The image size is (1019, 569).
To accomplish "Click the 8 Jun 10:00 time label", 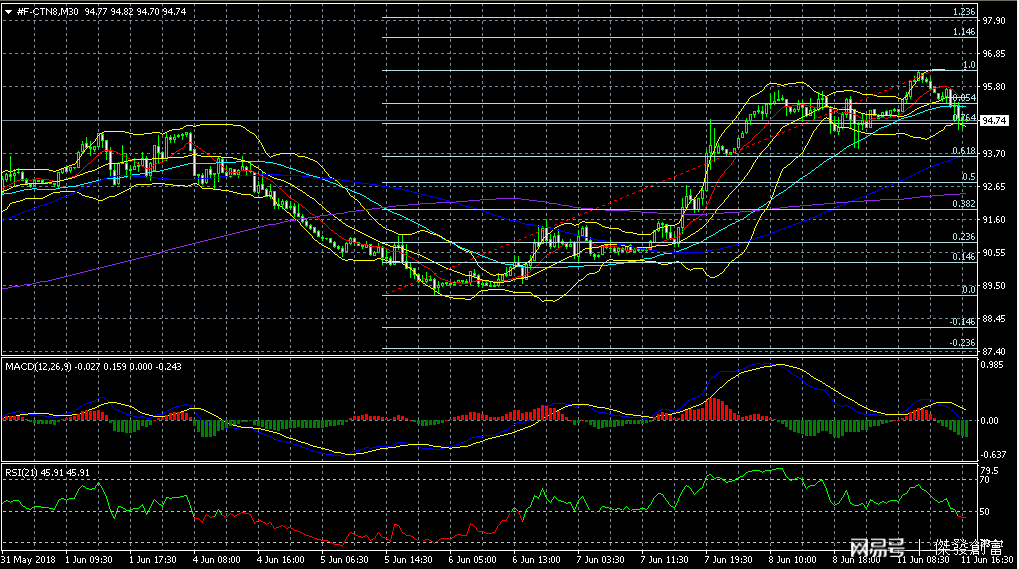I will 792,560.
